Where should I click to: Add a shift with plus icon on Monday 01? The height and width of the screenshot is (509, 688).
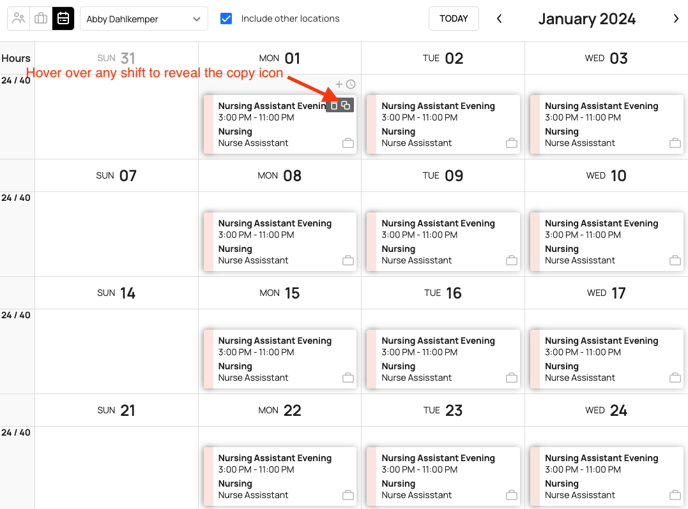point(339,85)
